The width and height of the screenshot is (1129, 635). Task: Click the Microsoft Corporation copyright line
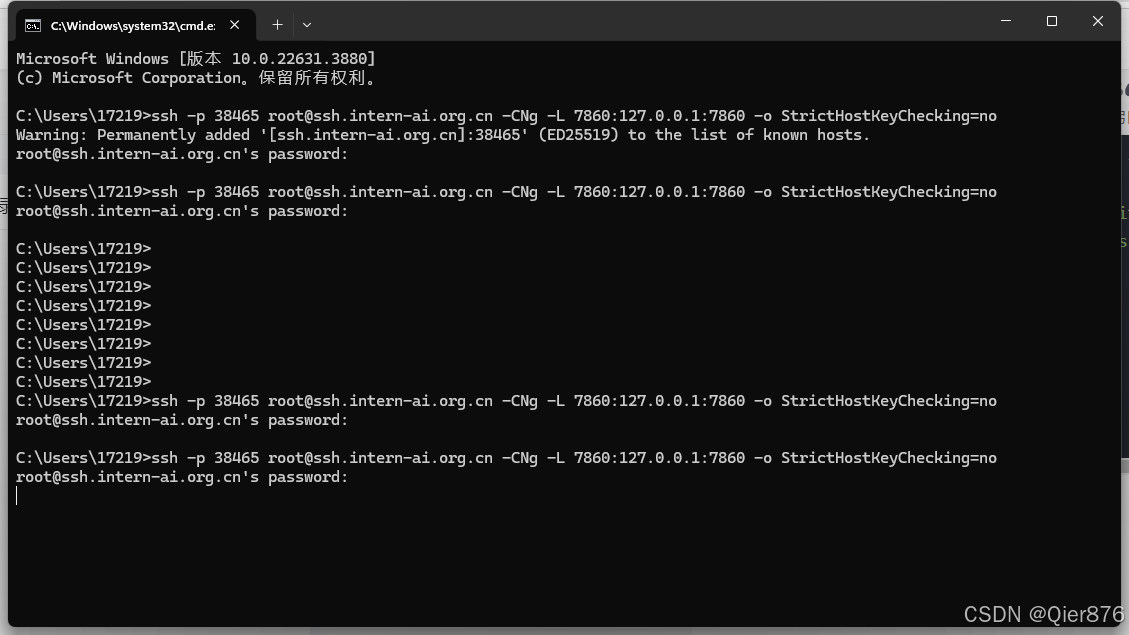190,77
